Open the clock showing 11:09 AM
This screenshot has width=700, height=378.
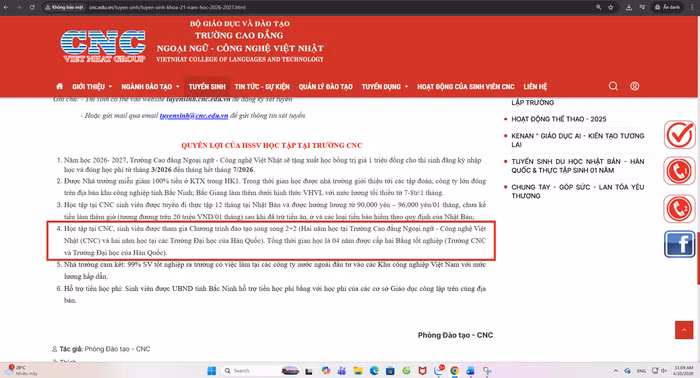click(683, 370)
